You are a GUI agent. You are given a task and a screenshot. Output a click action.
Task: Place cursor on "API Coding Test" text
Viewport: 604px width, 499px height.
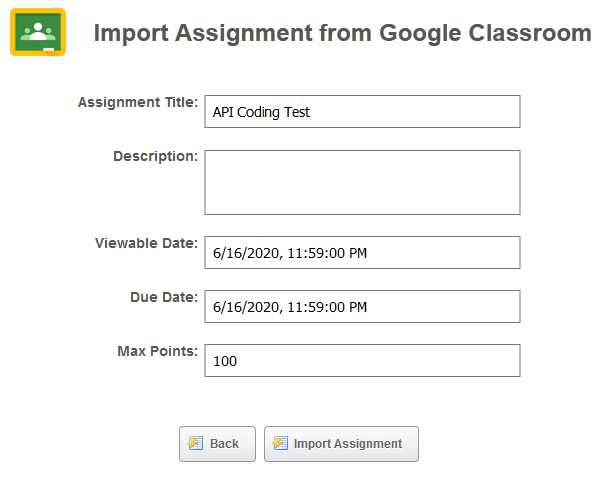coord(261,112)
